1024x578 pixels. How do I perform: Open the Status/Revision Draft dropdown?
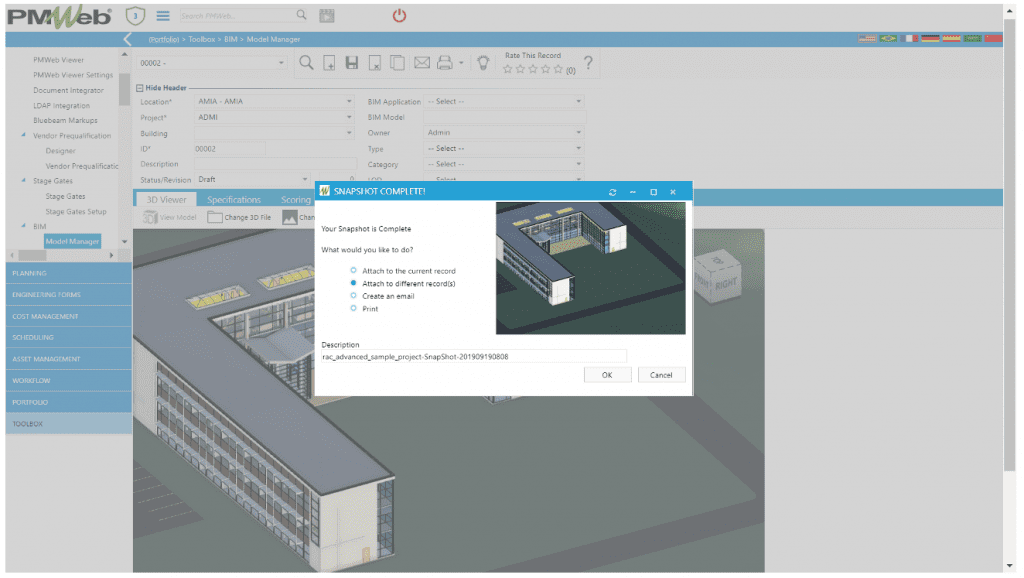click(304, 179)
